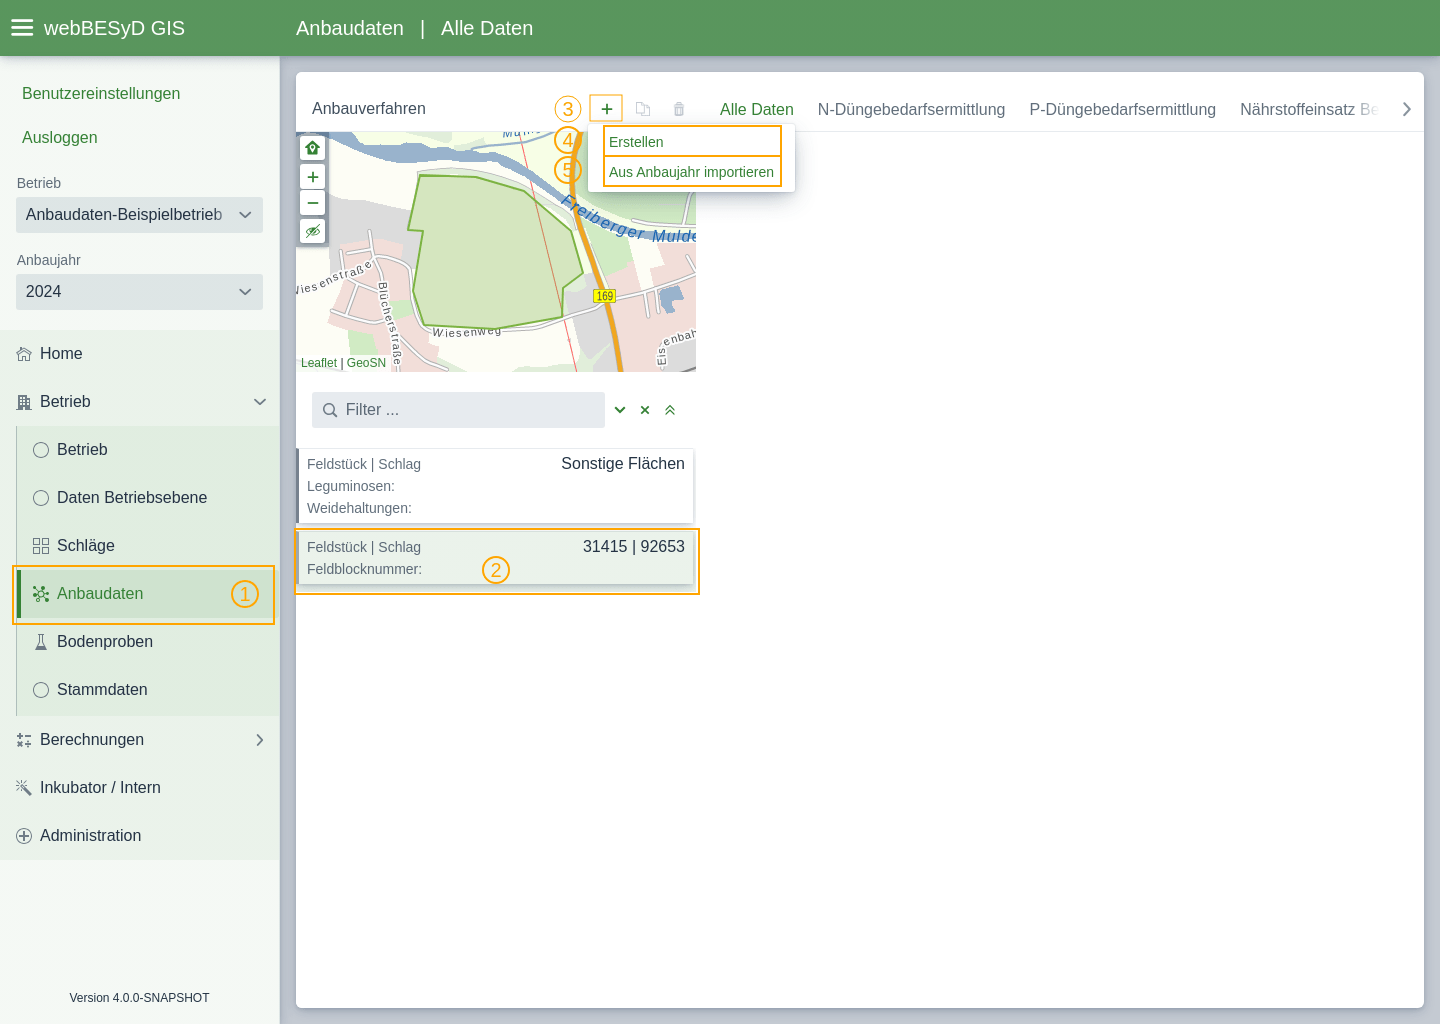Open the GeoSN attribution link
This screenshot has height=1024, width=1440.
tap(366, 363)
